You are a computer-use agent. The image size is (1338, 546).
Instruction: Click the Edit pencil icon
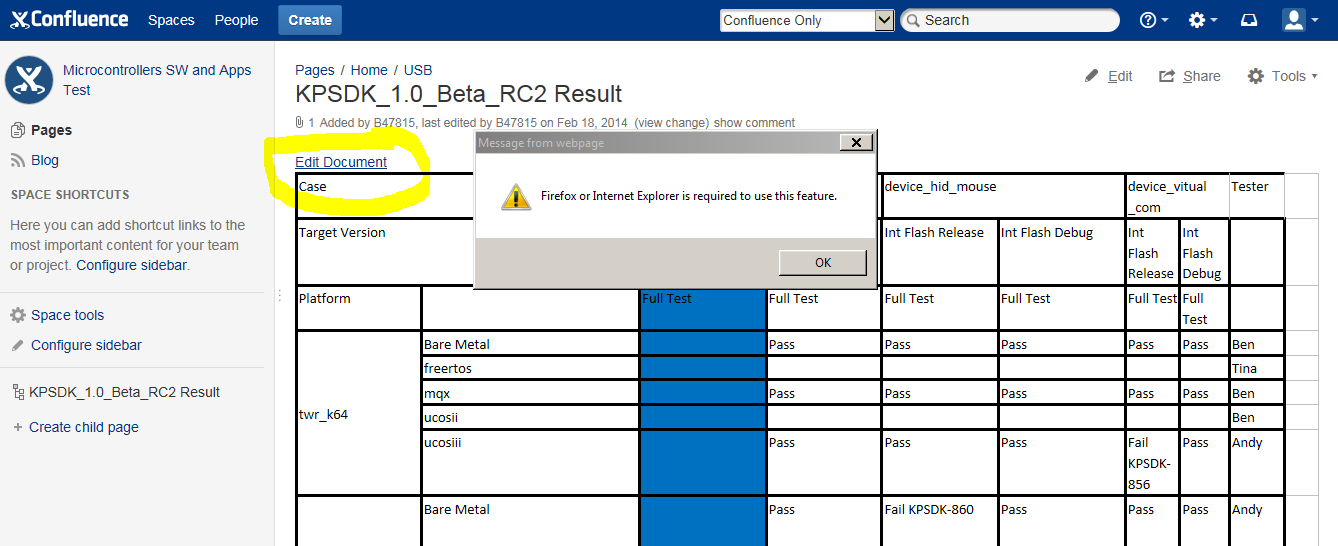[x=1092, y=76]
